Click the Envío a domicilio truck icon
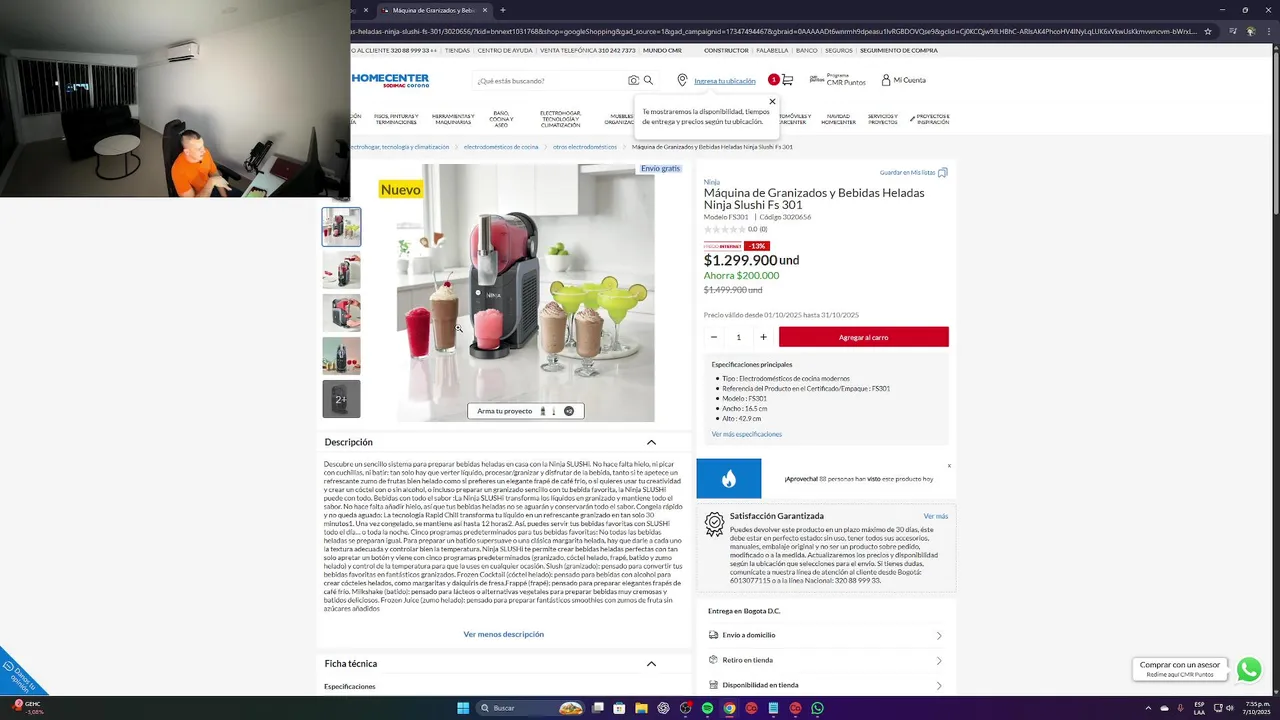The image size is (1280, 720). [x=714, y=635]
